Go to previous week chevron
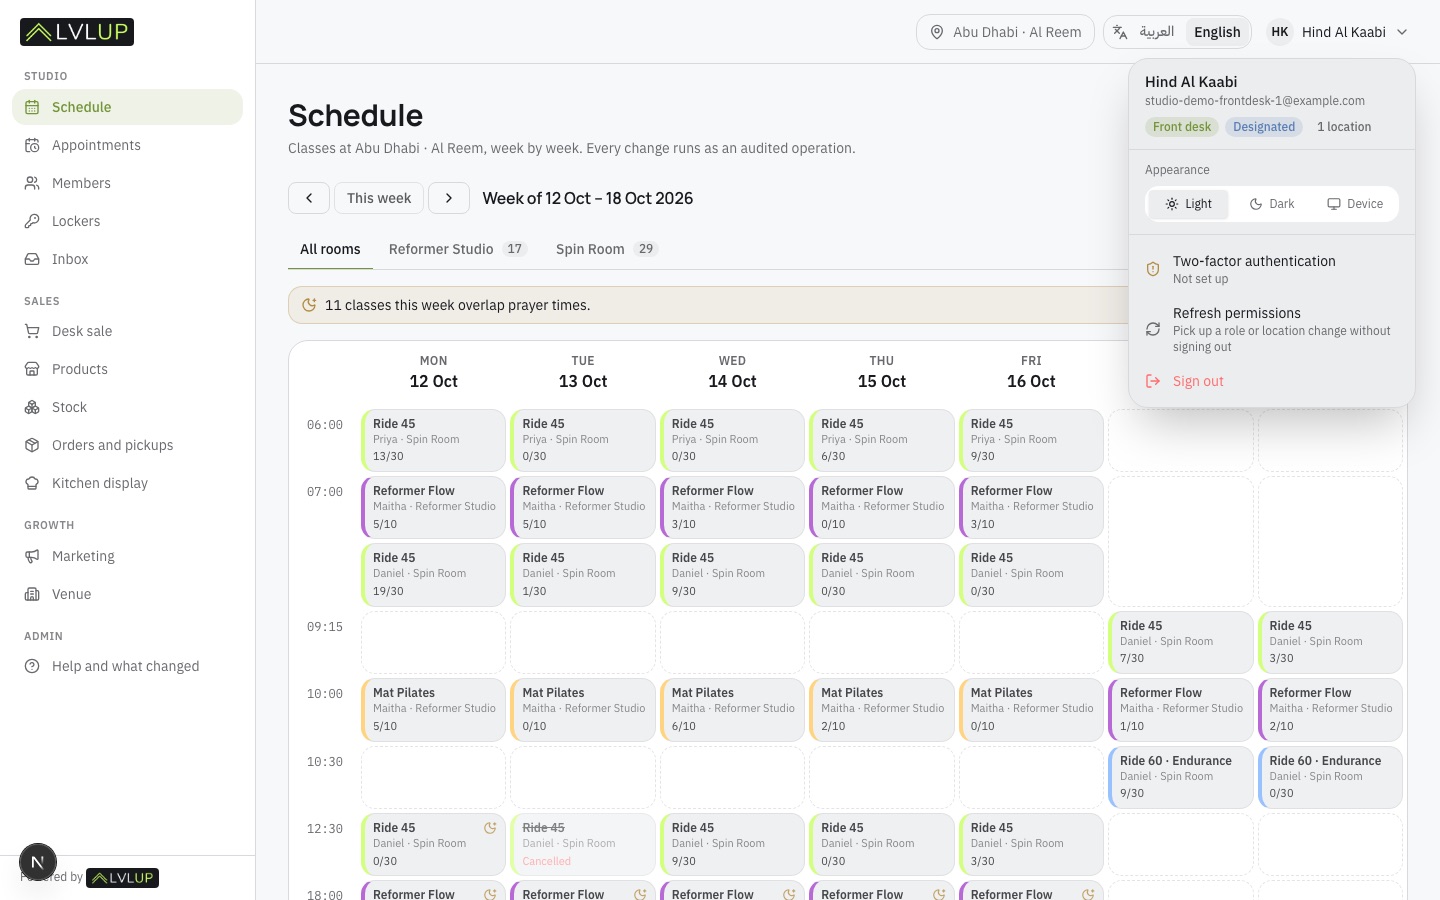 (x=309, y=198)
